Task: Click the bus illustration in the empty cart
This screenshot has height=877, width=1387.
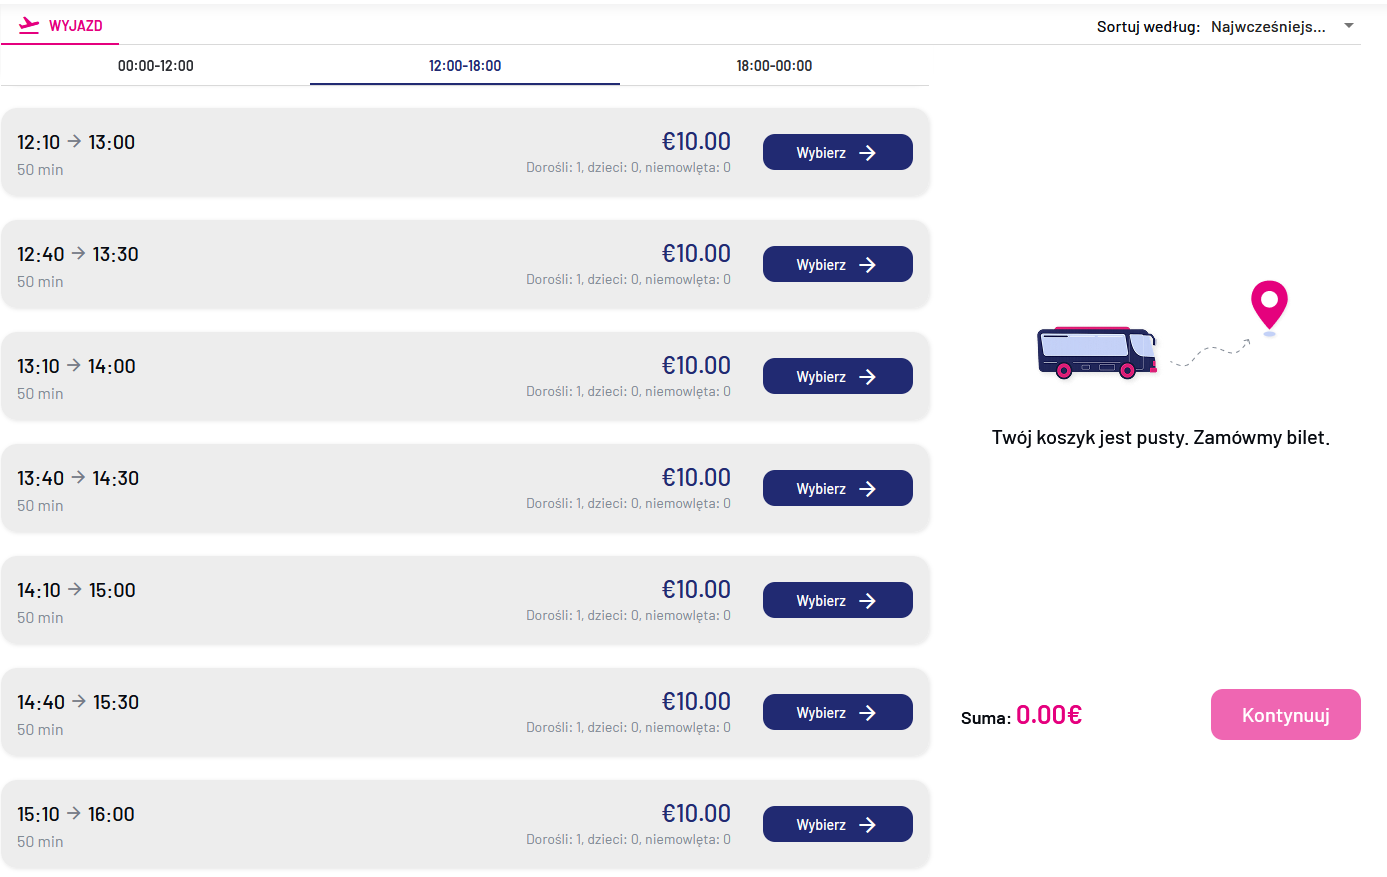Action: point(1097,352)
